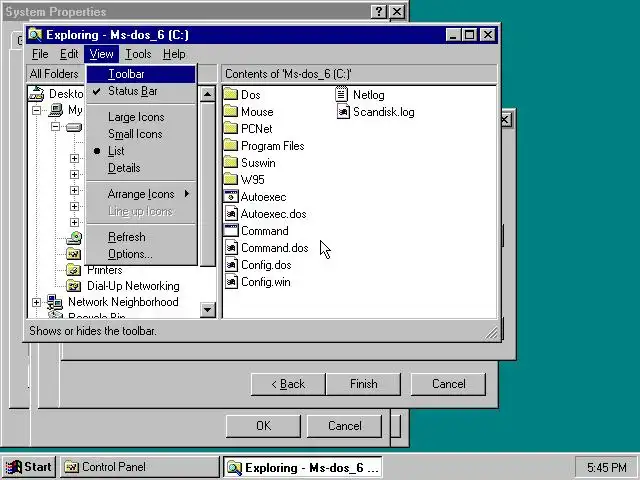Select the Printers folder icon in tree
The width and height of the screenshot is (640, 480).
pyautogui.click(x=74, y=270)
